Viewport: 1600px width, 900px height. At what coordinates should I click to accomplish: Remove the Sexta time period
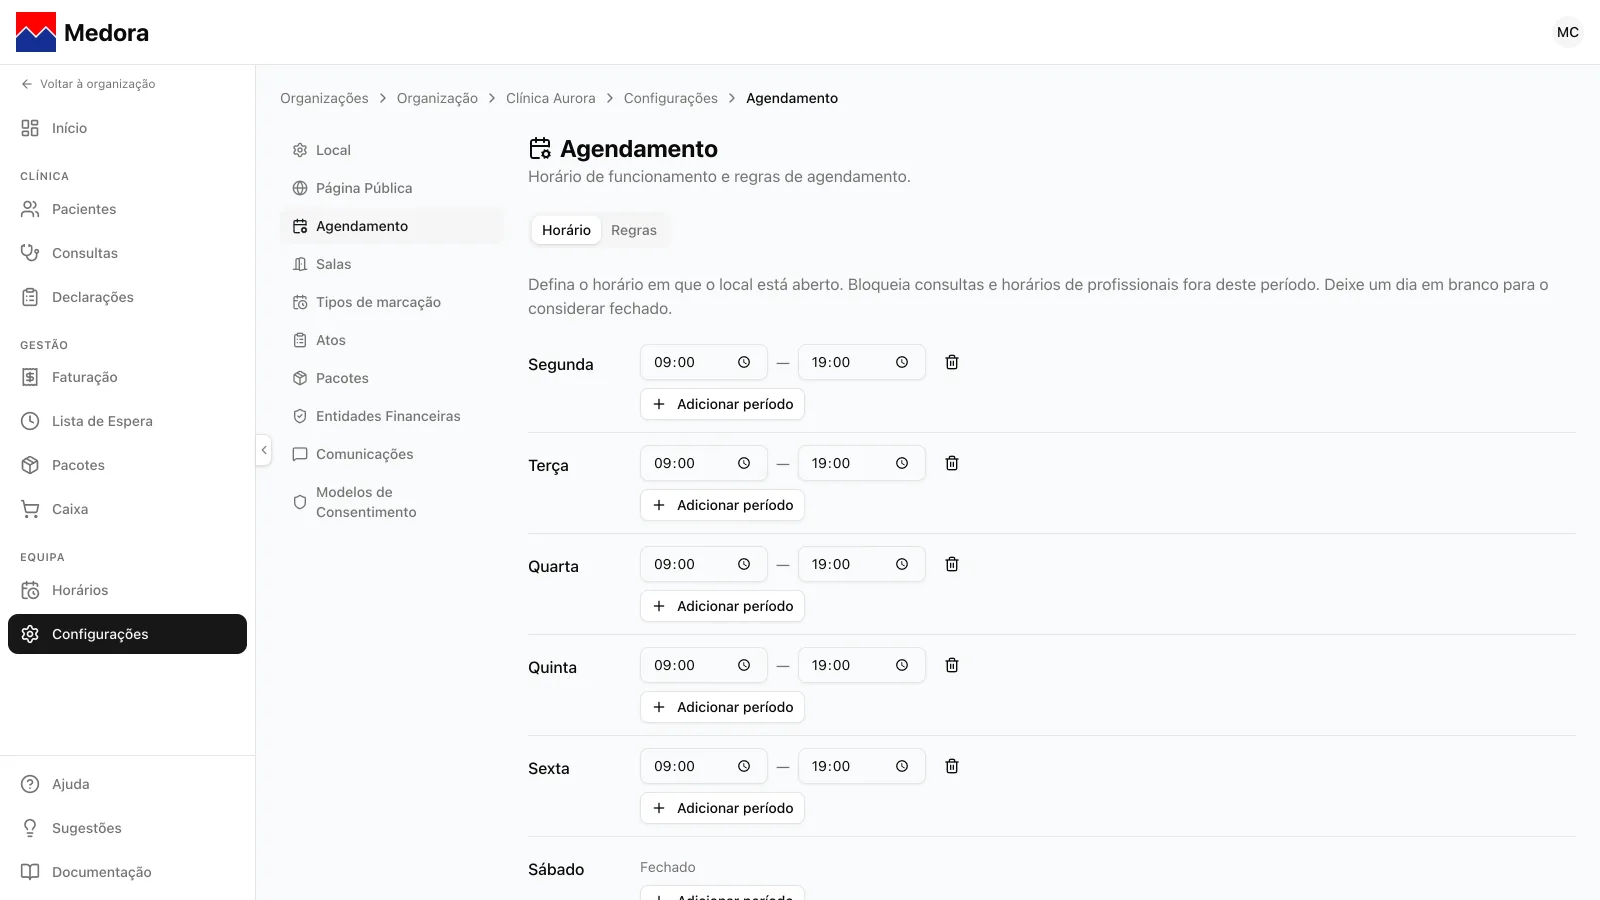tap(952, 766)
